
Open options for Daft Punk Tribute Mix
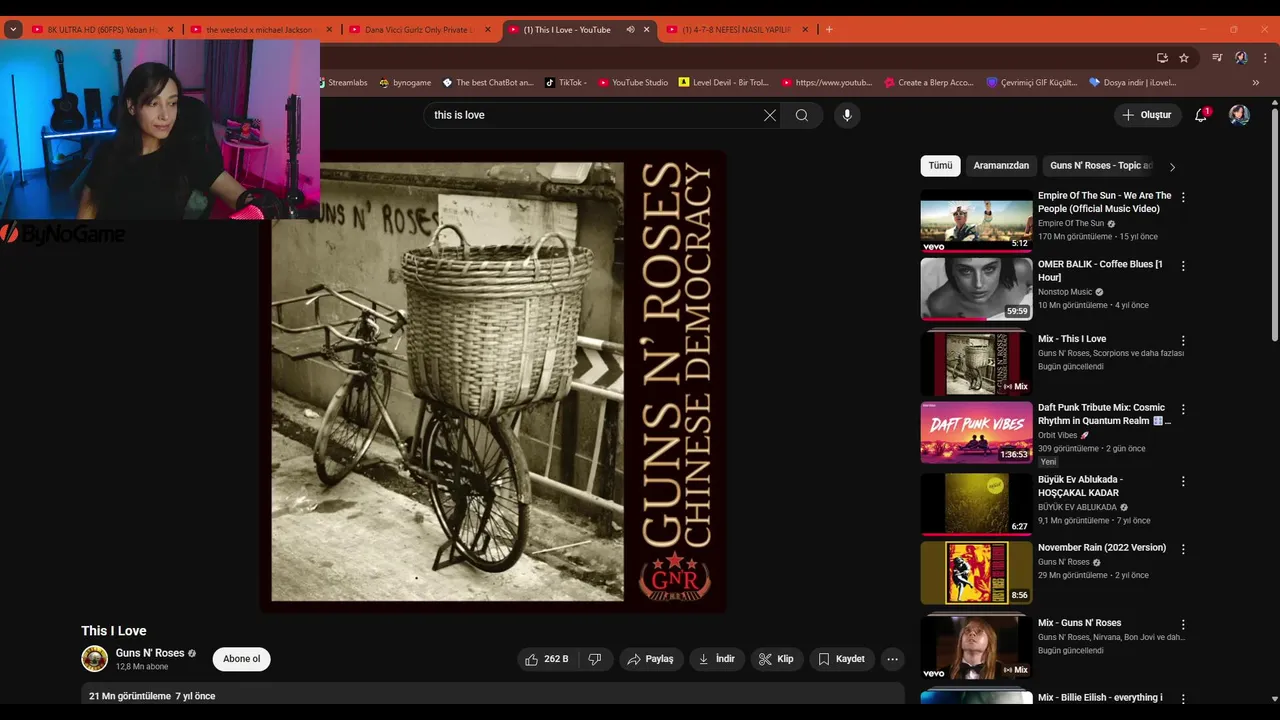click(x=1183, y=409)
